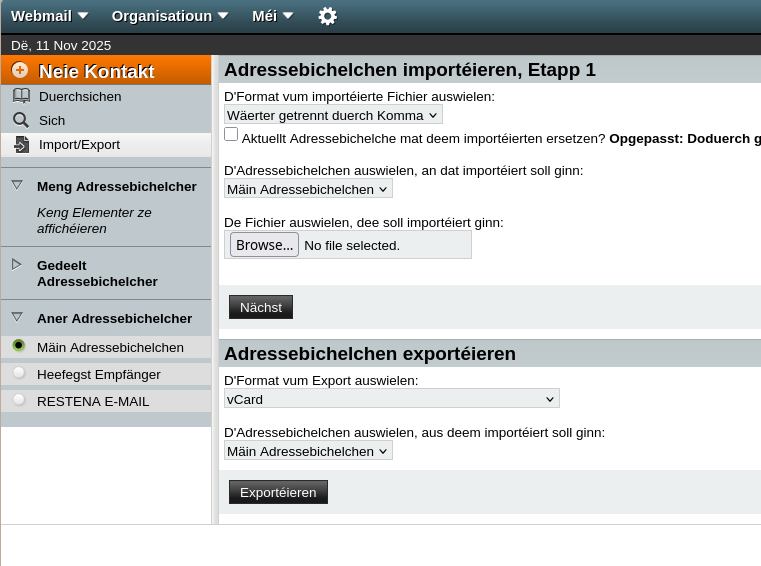Tick the checkbox to replace the current address book
Screen dimensions: 761x566
(x=231, y=134)
